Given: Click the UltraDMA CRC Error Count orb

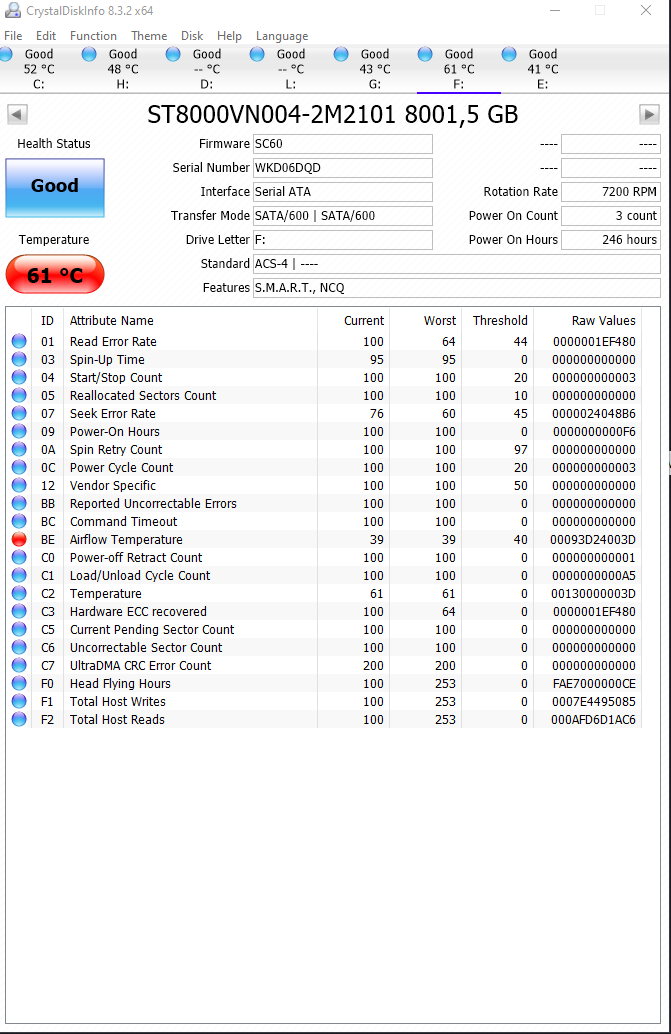Looking at the screenshot, I should tap(19, 665).
